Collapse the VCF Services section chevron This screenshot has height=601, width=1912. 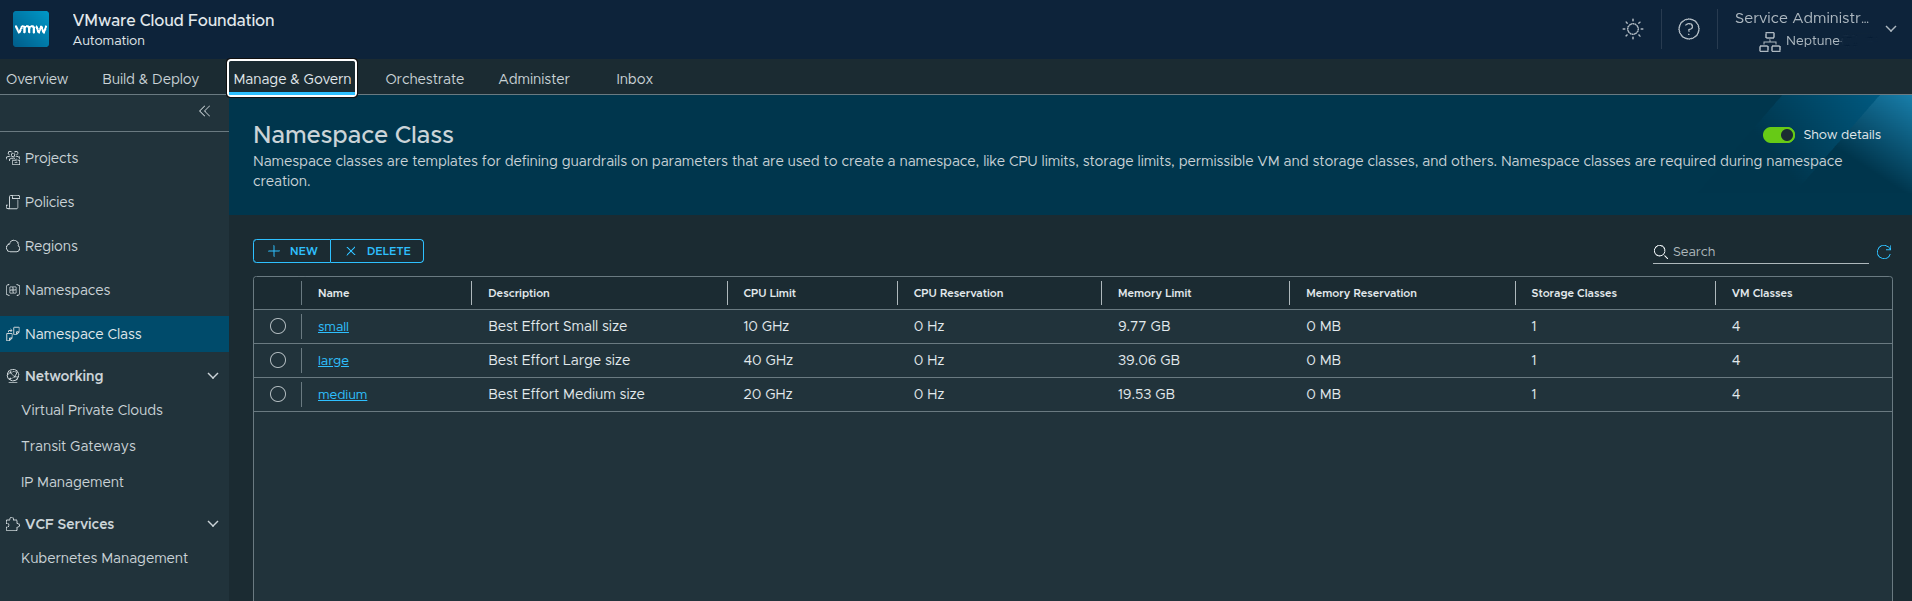pos(212,524)
